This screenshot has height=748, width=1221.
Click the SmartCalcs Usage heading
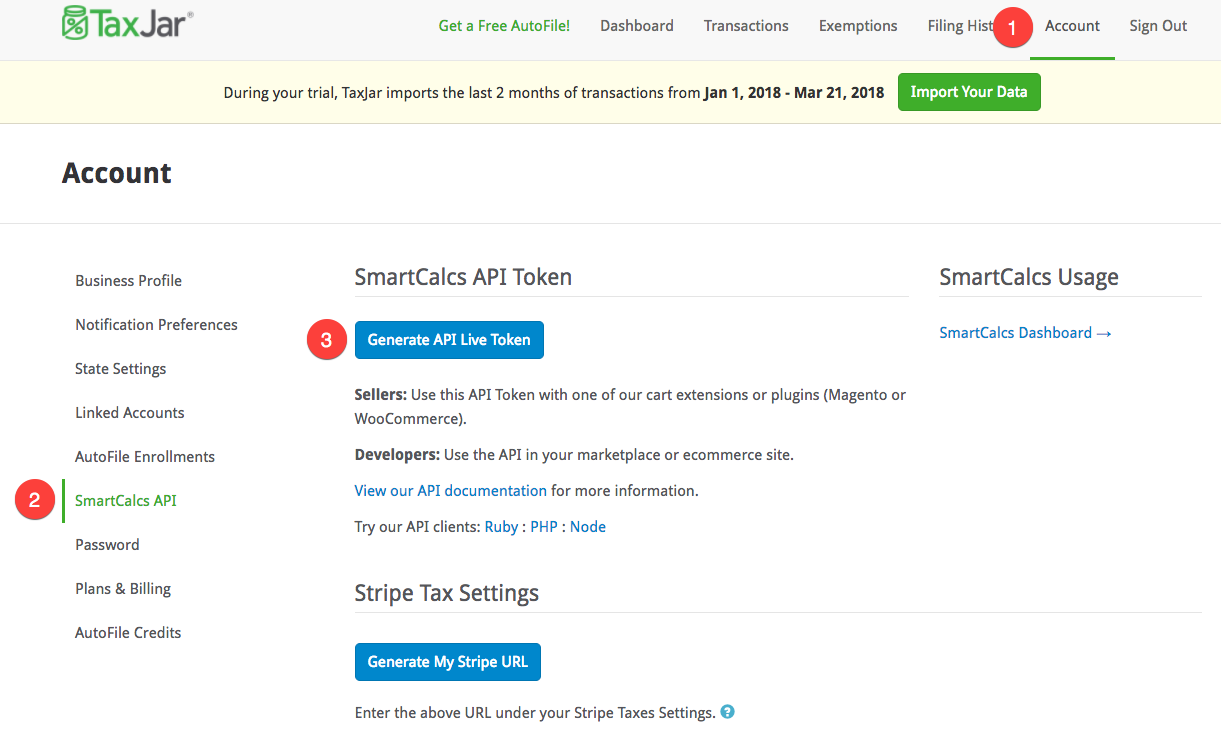tap(1029, 277)
